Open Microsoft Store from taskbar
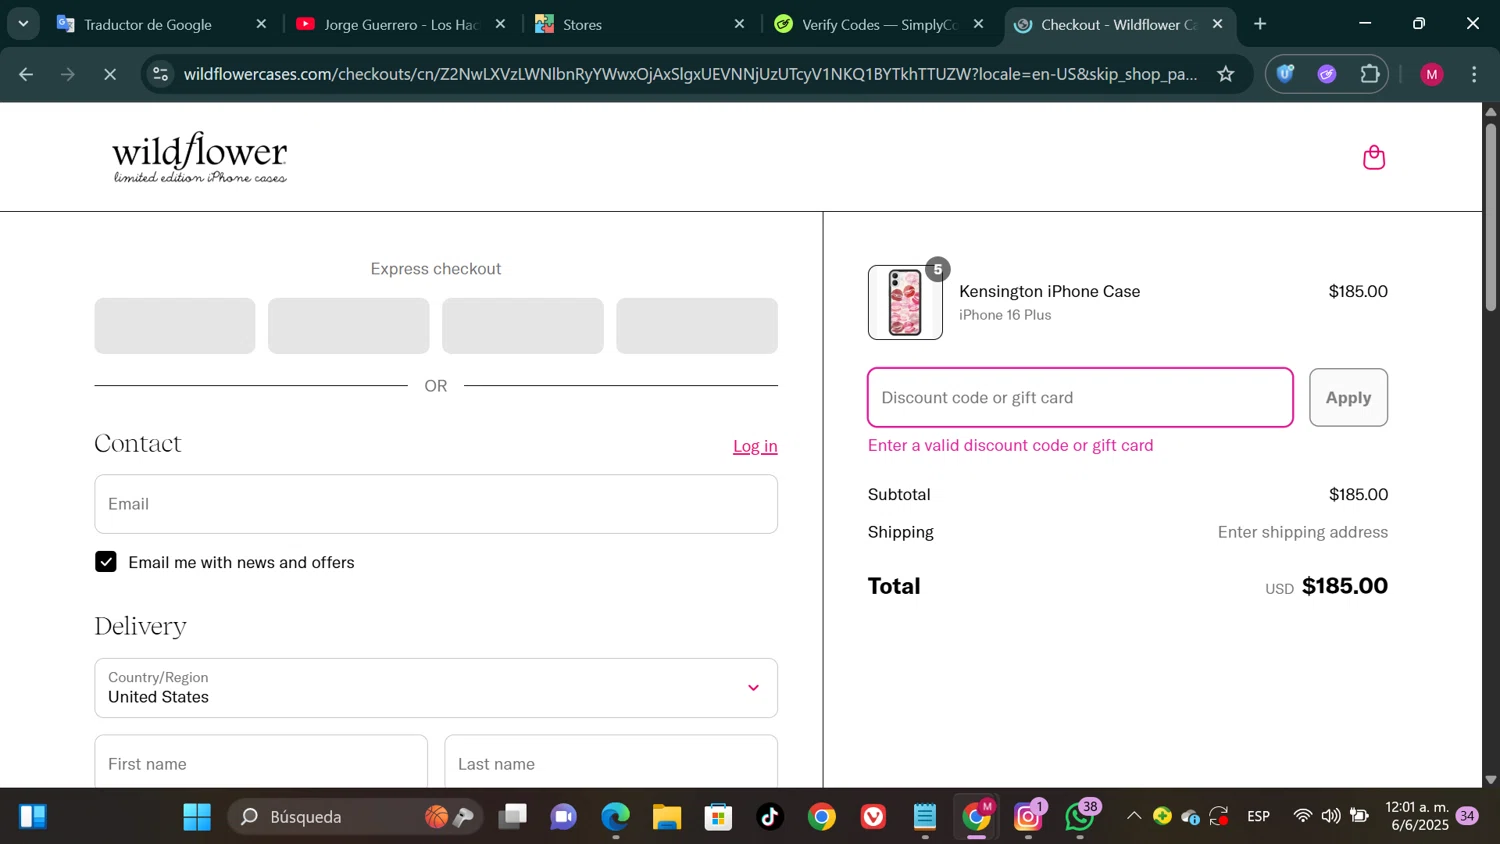Image resolution: width=1500 pixels, height=844 pixels. coord(718,817)
